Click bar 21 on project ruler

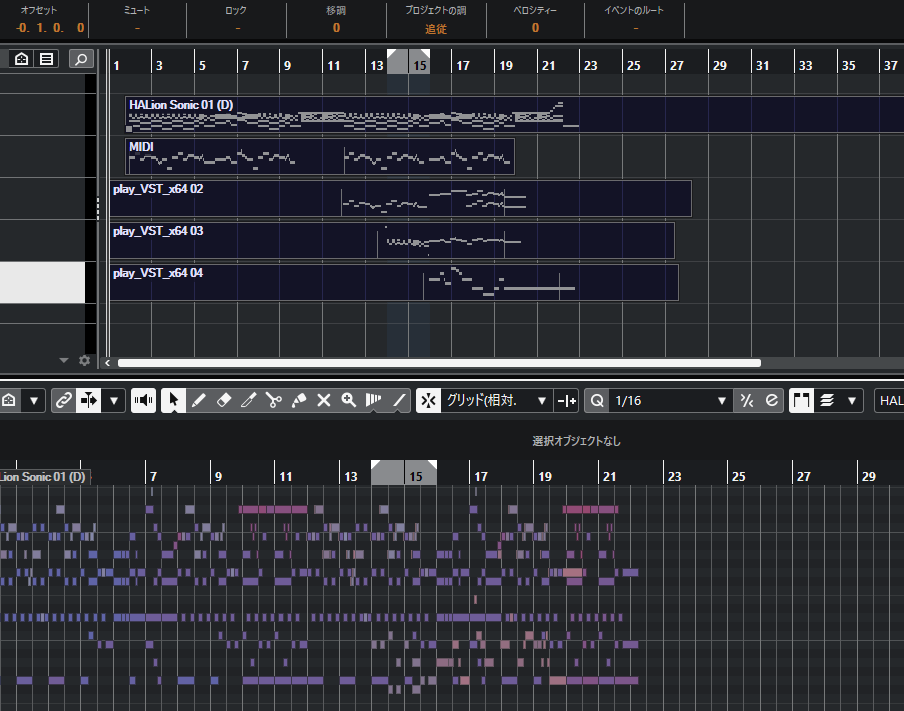pos(548,65)
